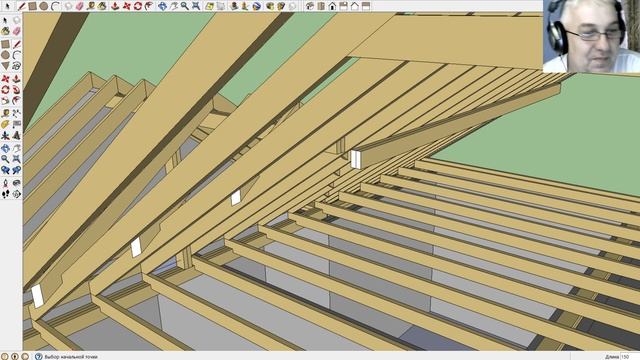Click Move tool in left palette
640x360 pixels.
(x=5, y=79)
